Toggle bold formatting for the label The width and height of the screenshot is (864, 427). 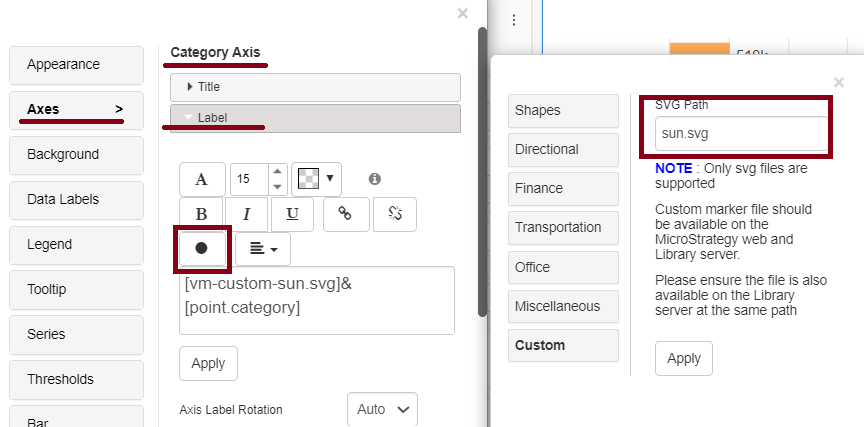[202, 214]
